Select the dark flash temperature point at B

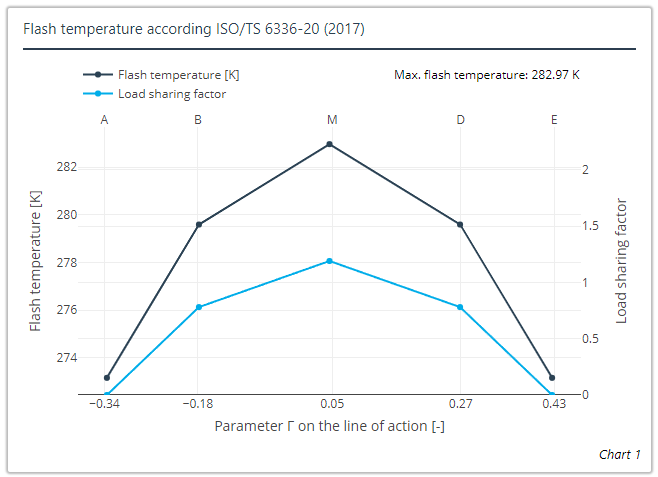[x=198, y=224]
